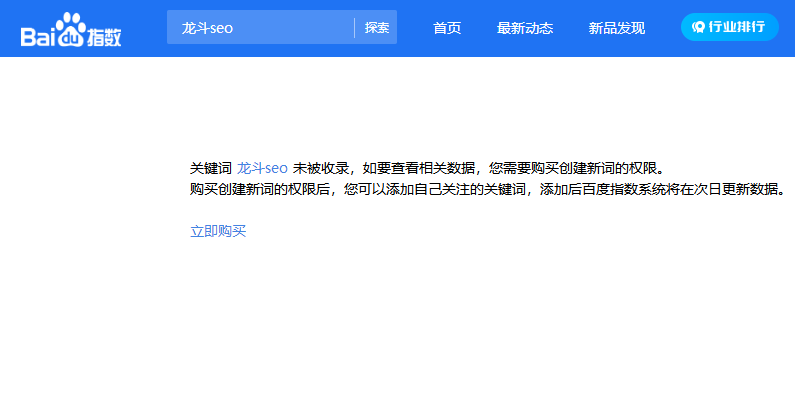Click the blue 龙斗seo keyword in the message
Viewport: 795px width, 417px height.
(262, 168)
